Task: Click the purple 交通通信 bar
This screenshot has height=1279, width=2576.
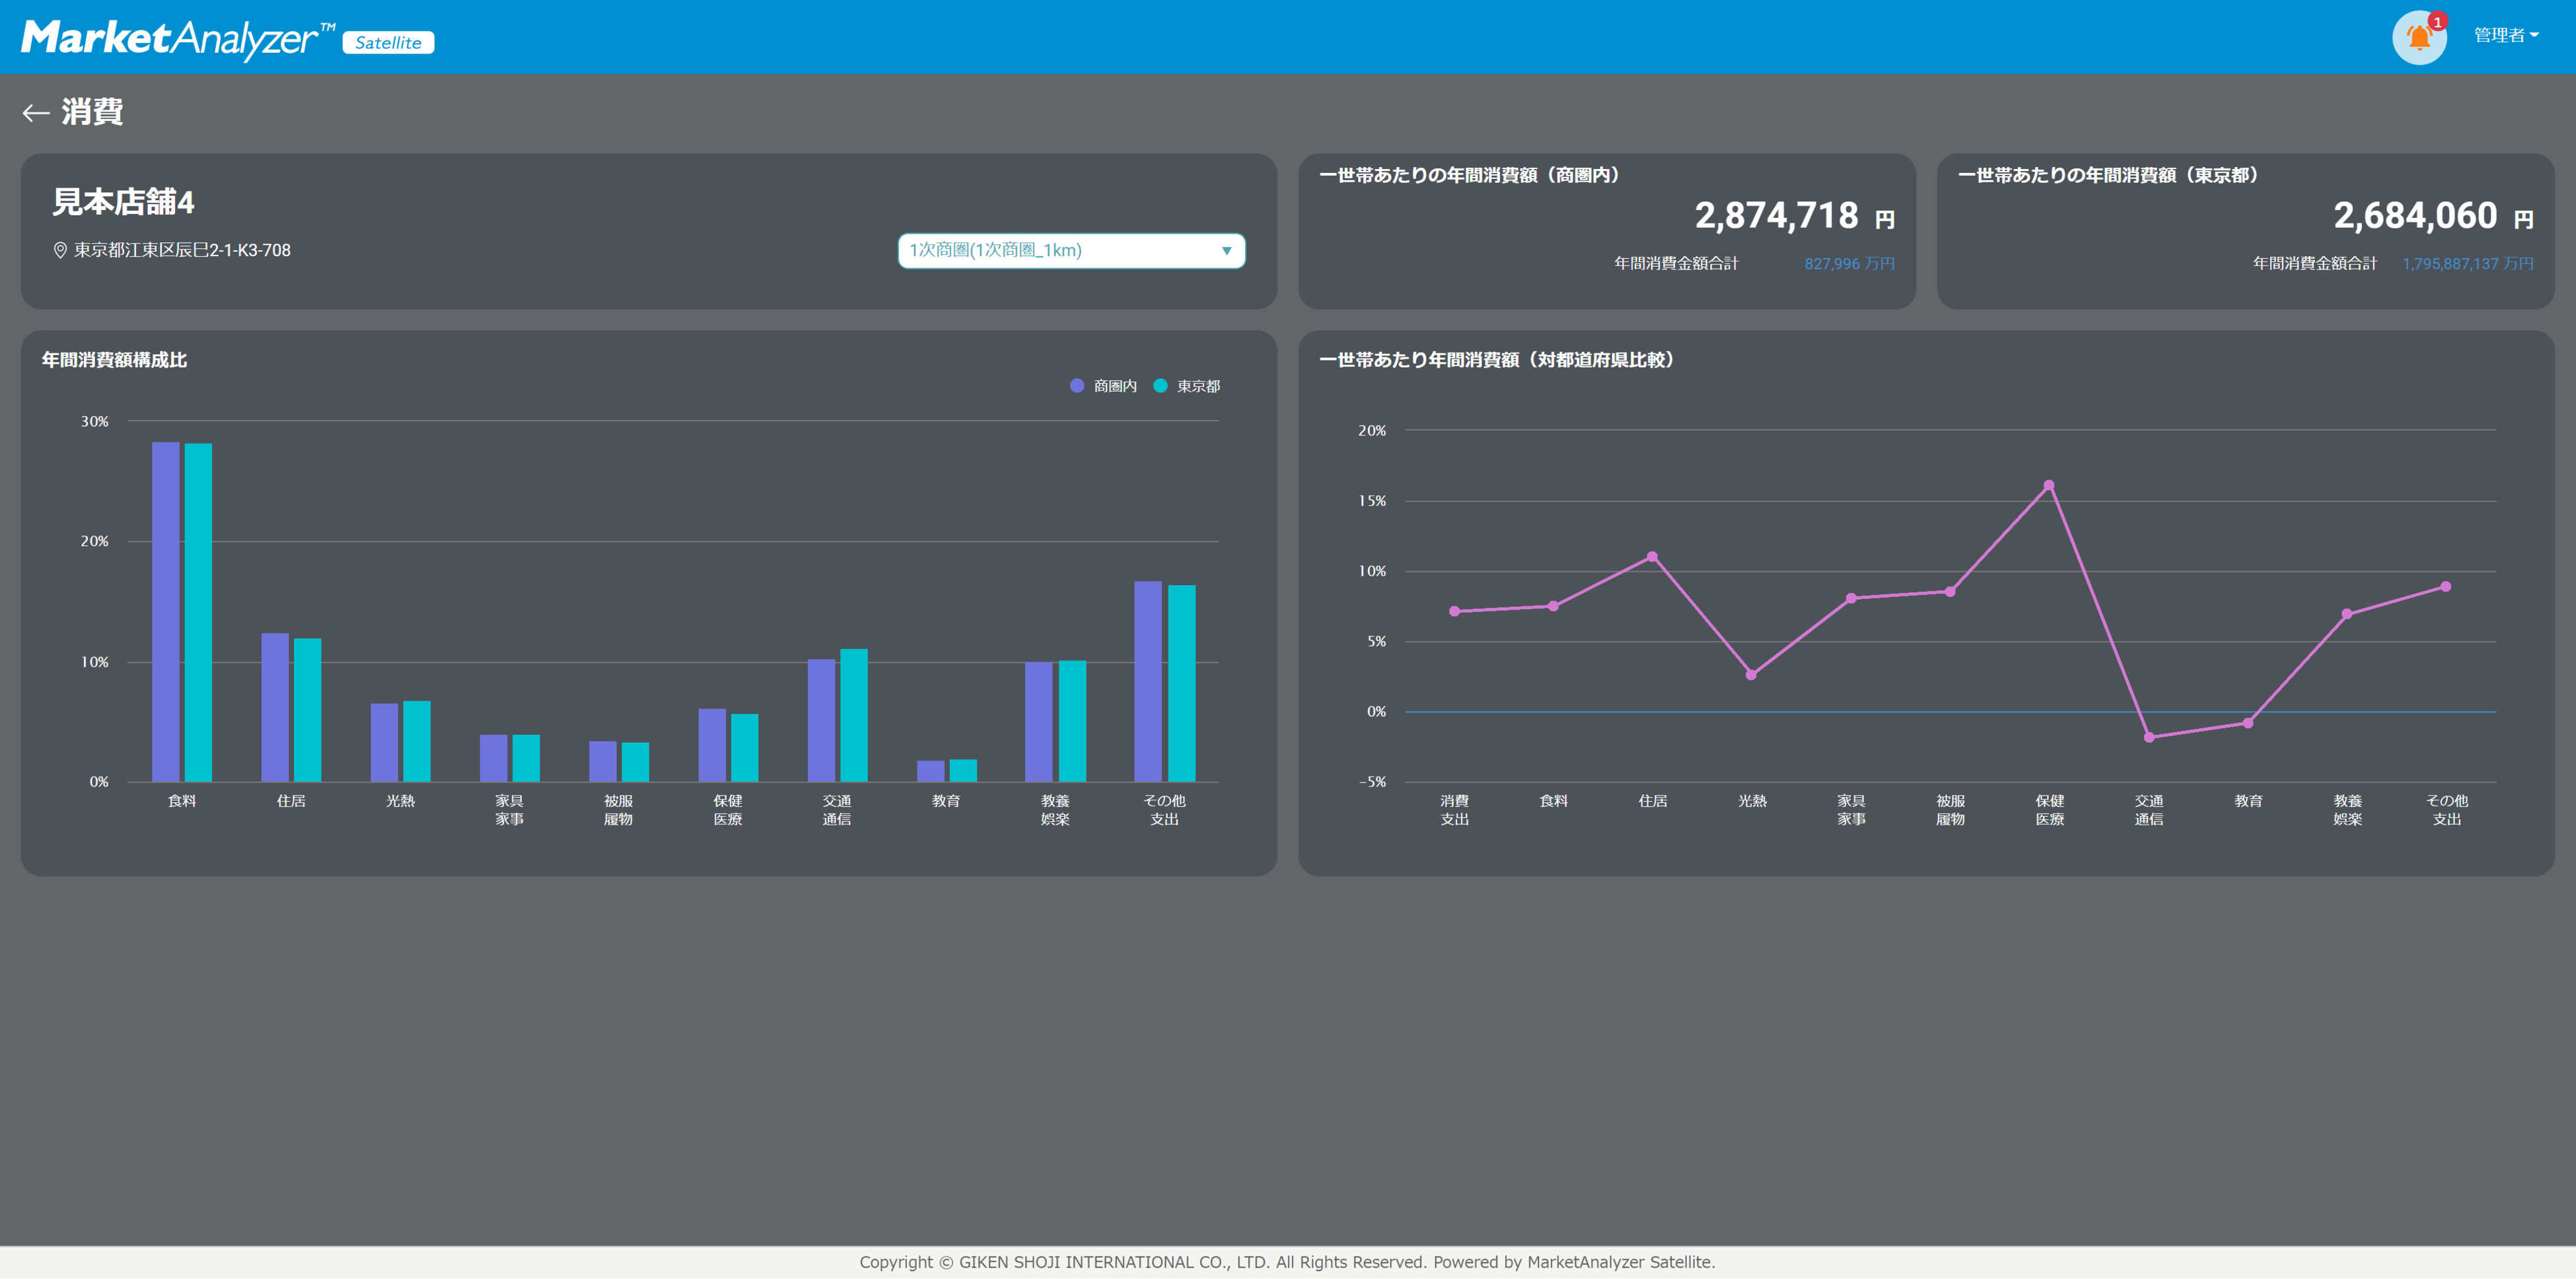Action: [x=821, y=720]
